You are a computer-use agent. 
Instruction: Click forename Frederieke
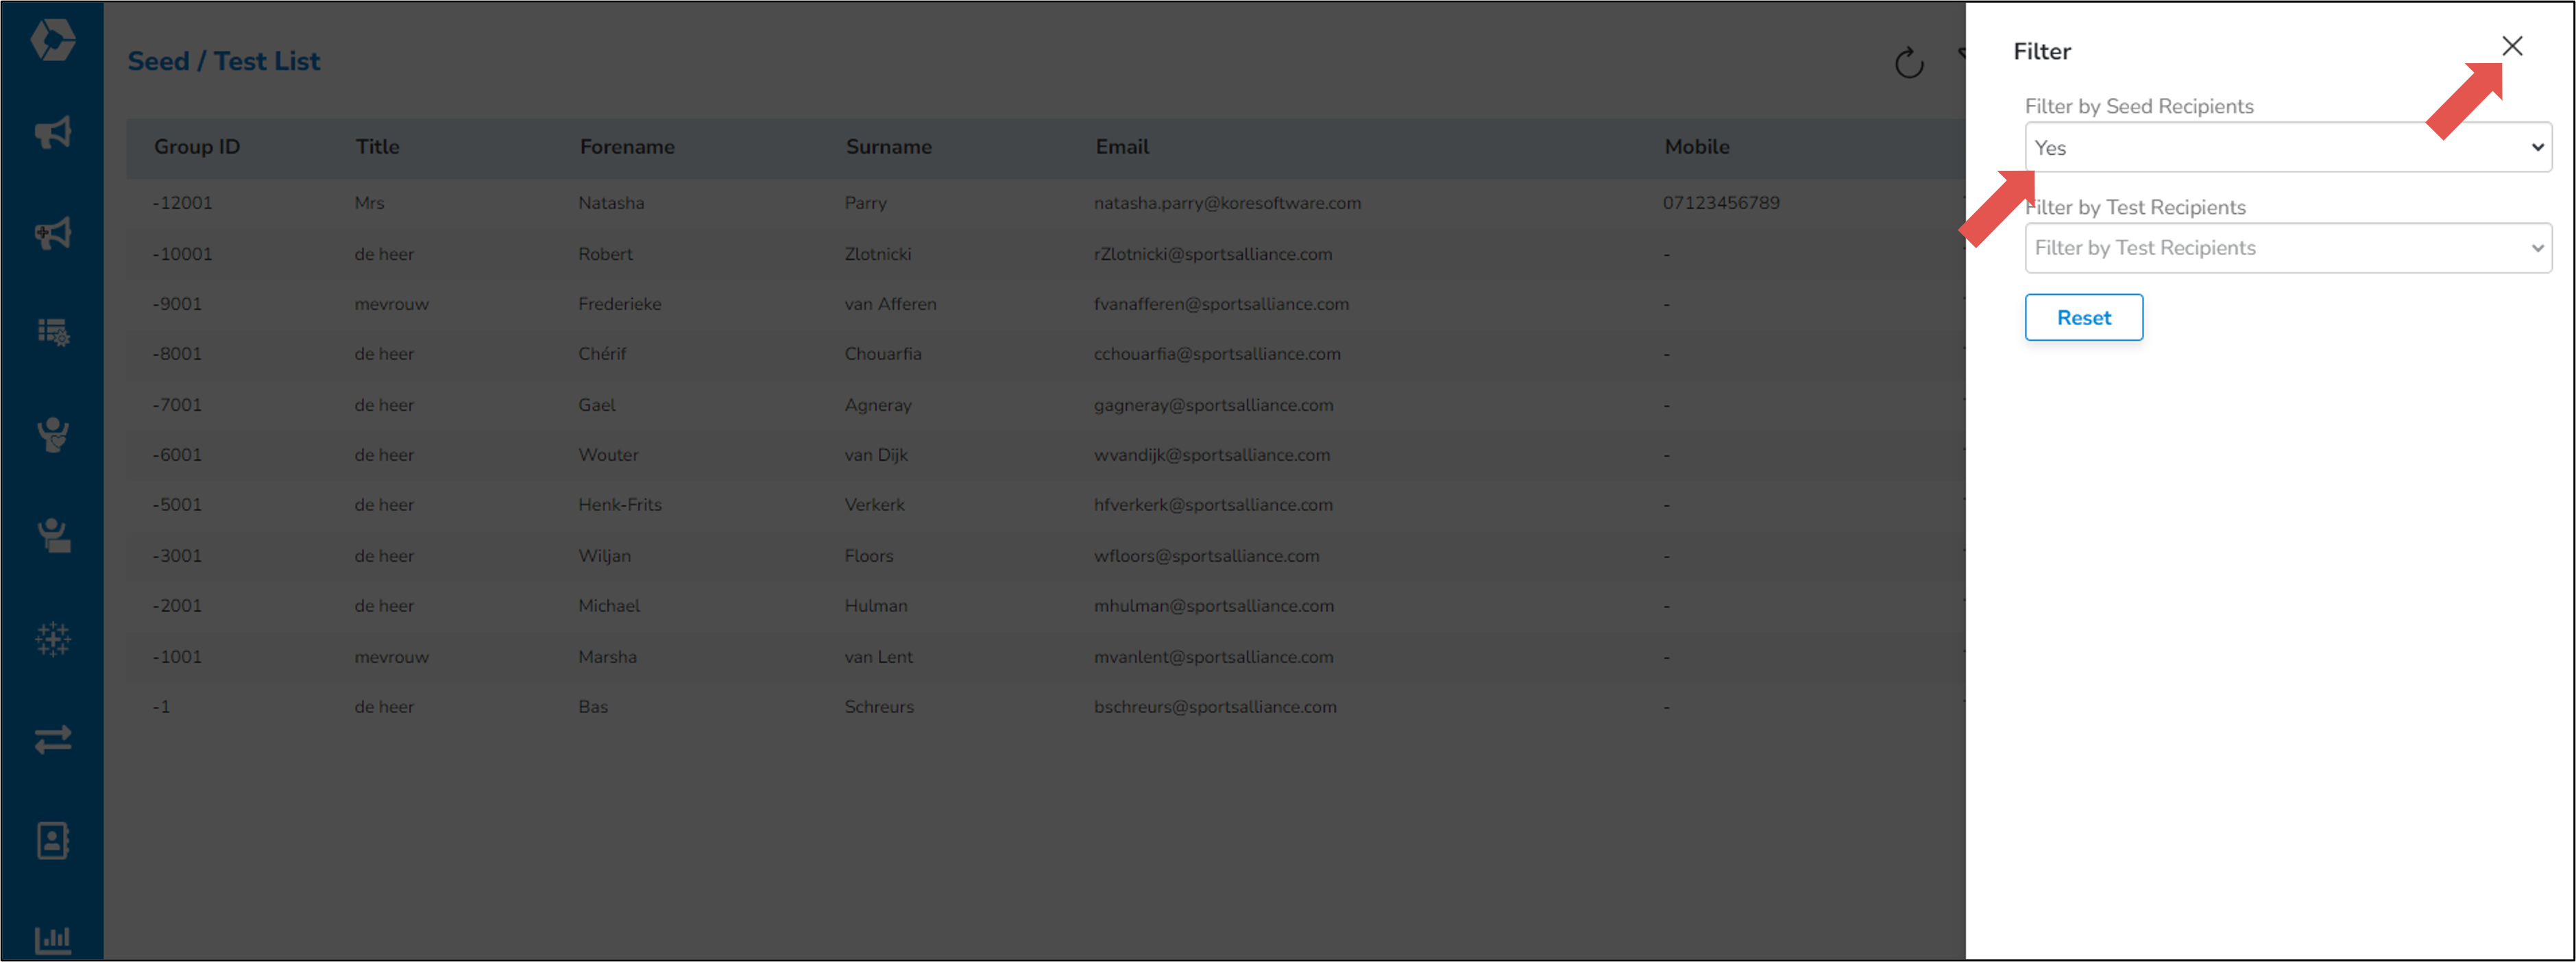click(x=620, y=304)
